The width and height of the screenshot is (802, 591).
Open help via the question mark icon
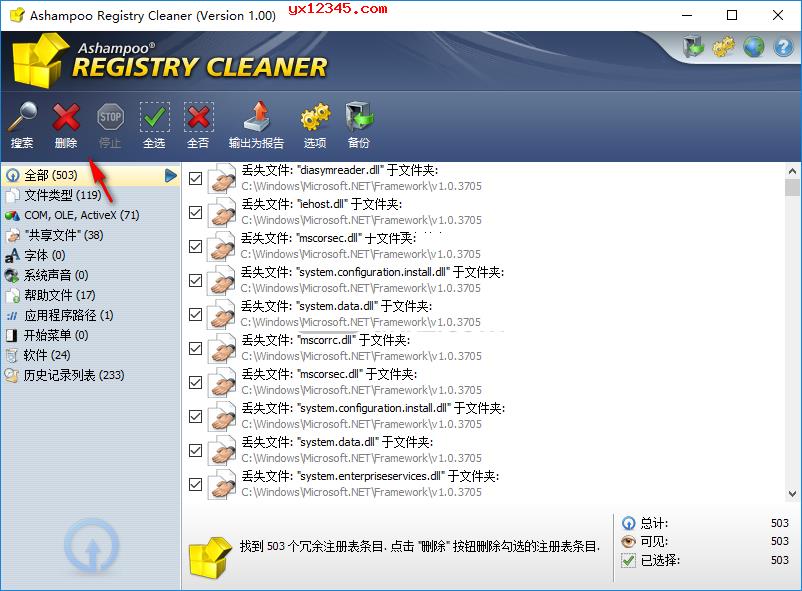[x=783, y=47]
